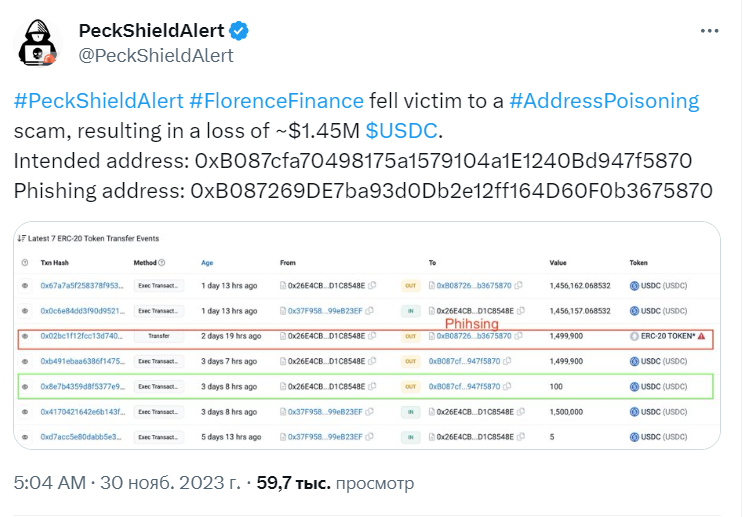Click the Exec Transact method tag in first row
The width and height of the screenshot is (747, 517).
pos(158,285)
